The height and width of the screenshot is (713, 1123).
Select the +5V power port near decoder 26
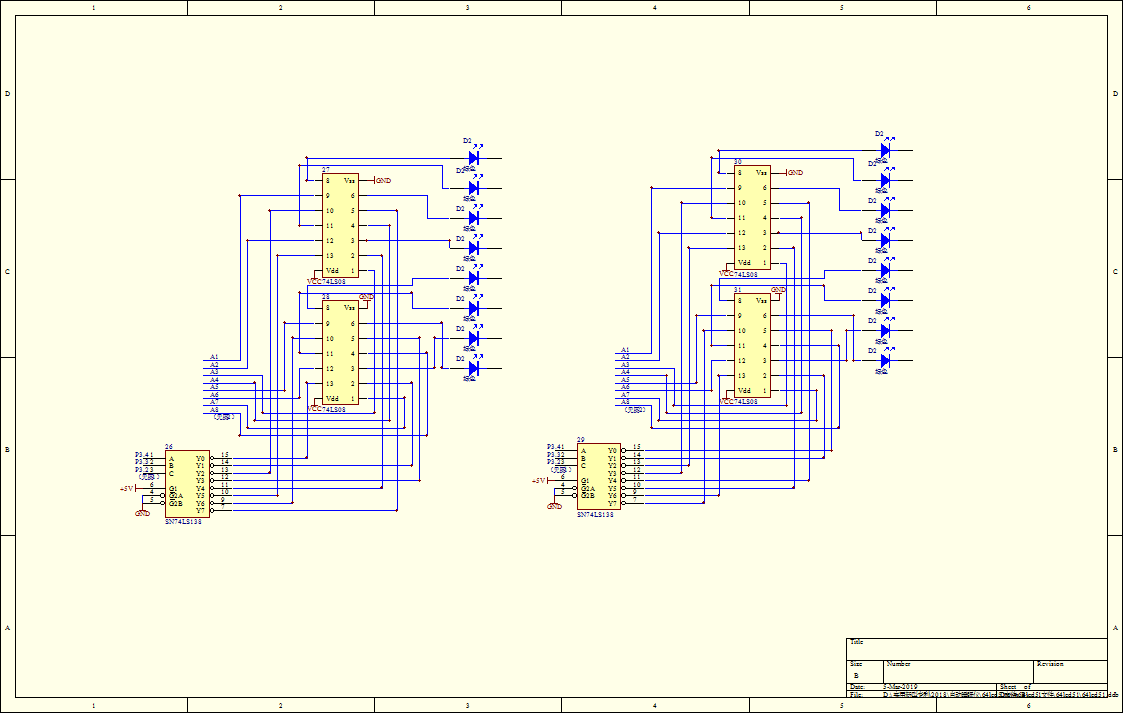127,489
